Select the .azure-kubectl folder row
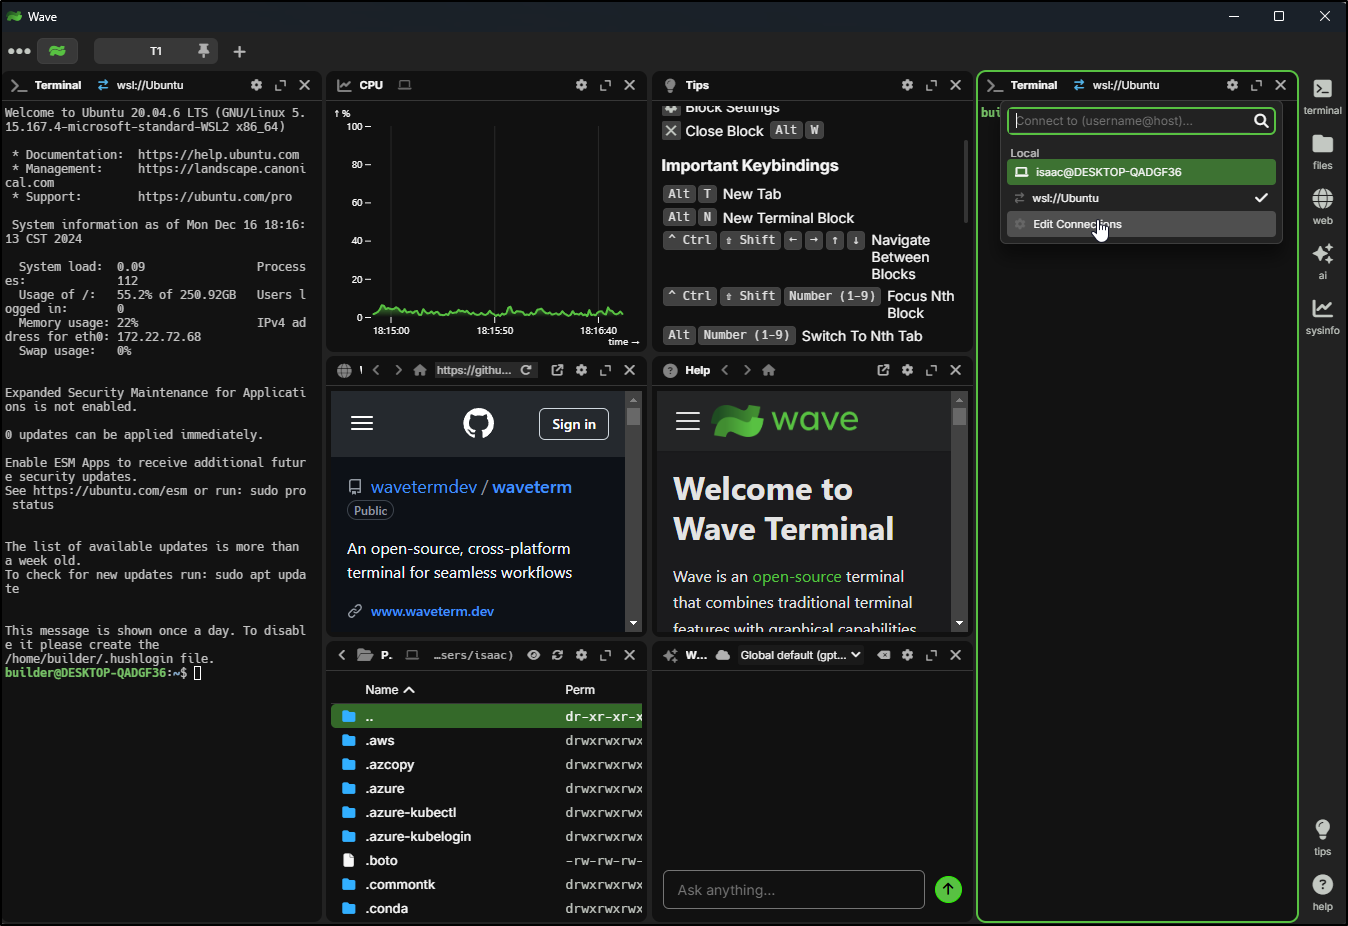This screenshot has height=926, width=1348. pyautogui.click(x=486, y=813)
